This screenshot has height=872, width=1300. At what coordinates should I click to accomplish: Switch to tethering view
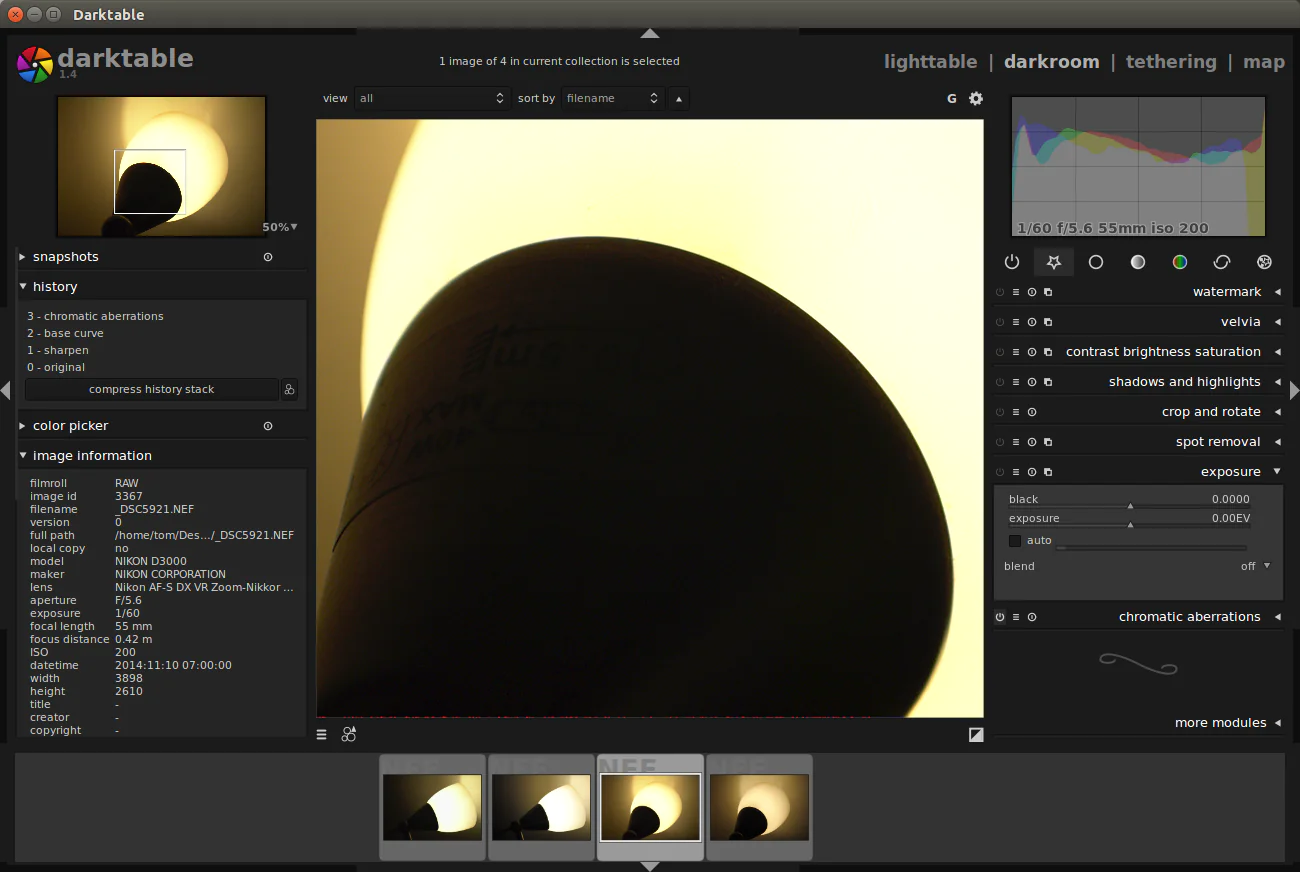click(1171, 62)
